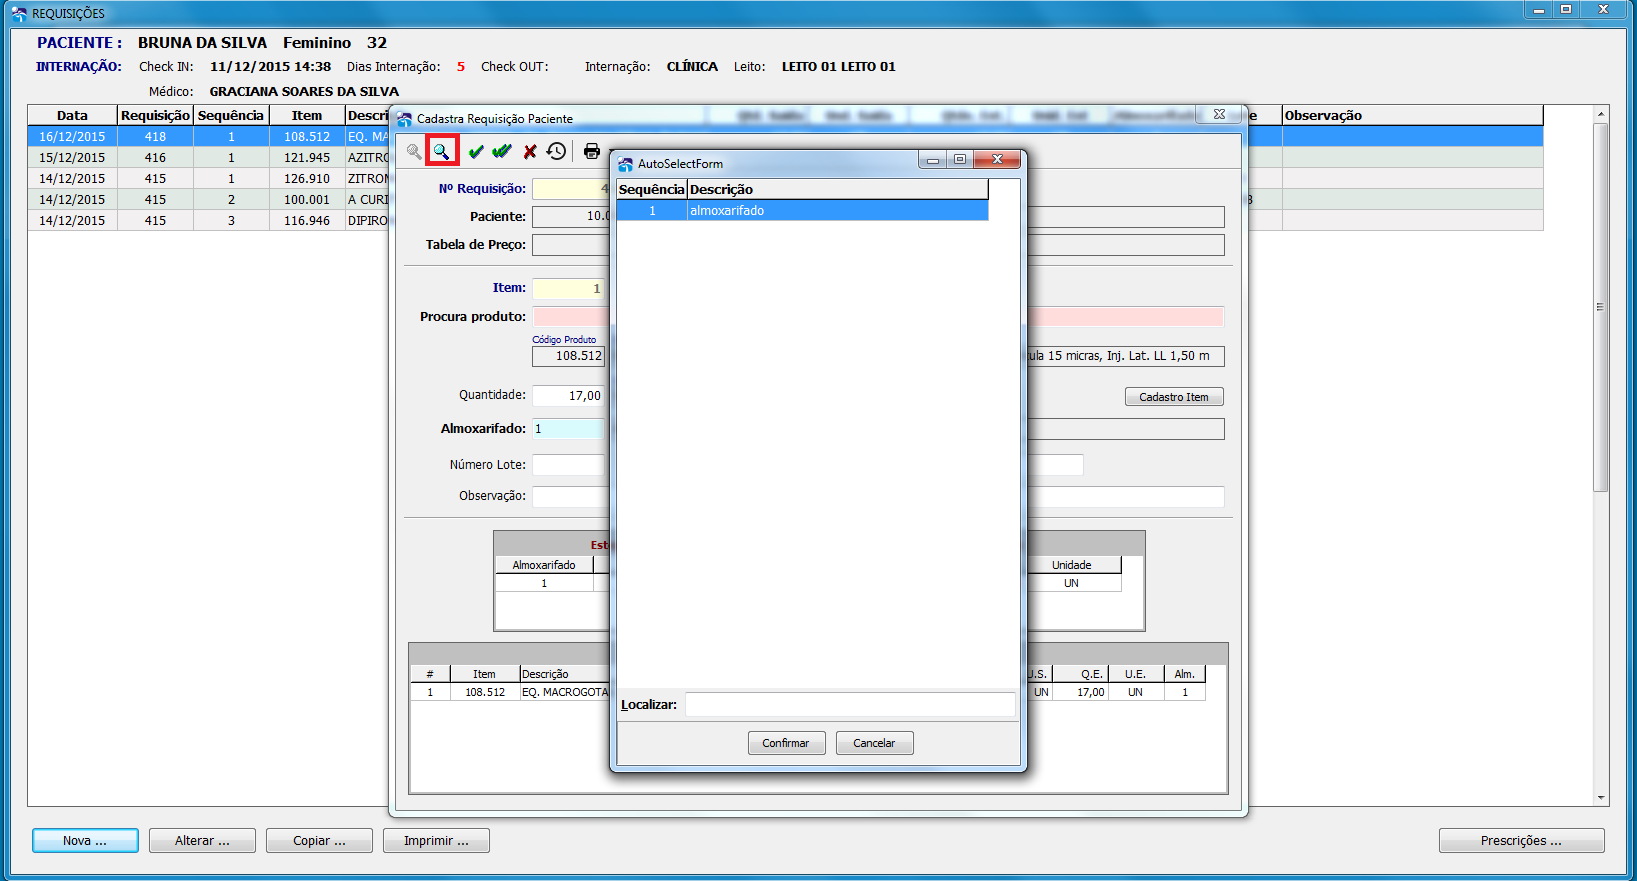Click the Imprimir ... button
Screen dimensions: 1637x881
[436, 841]
